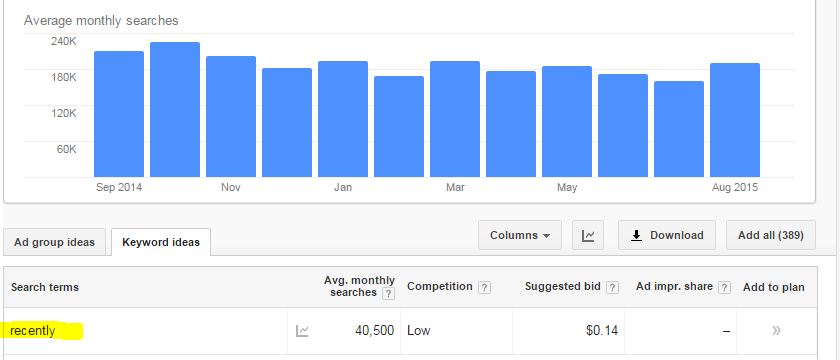Click the Suggested bid help question mark
The height and width of the screenshot is (360, 840).
613,288
